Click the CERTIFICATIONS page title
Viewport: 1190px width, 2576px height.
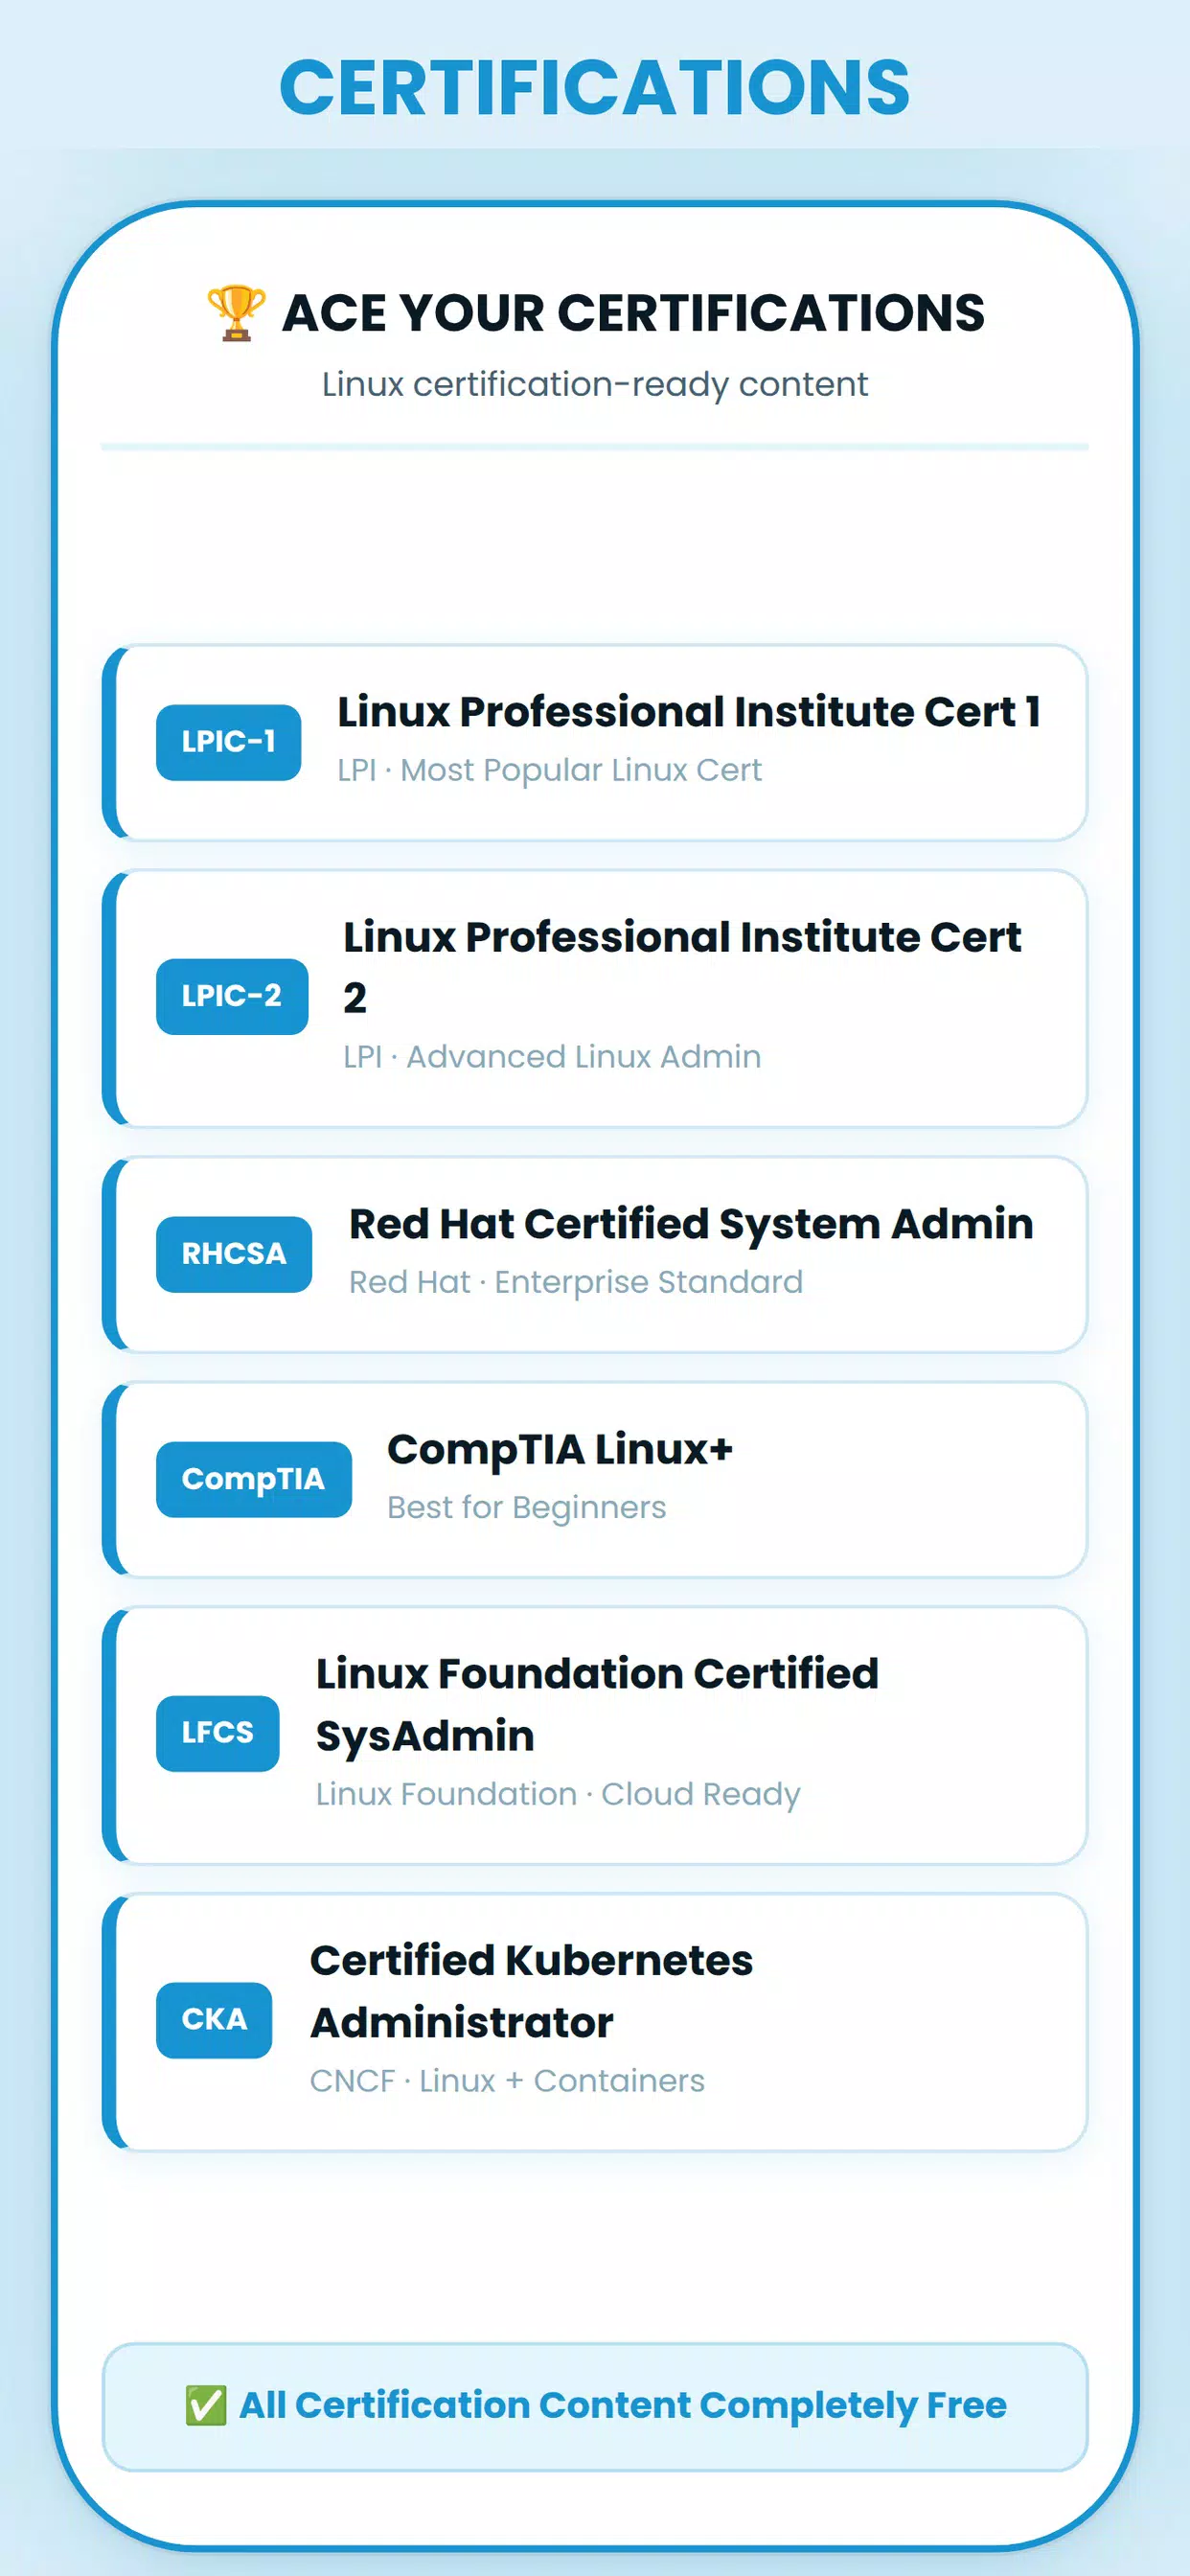pyautogui.click(x=595, y=87)
